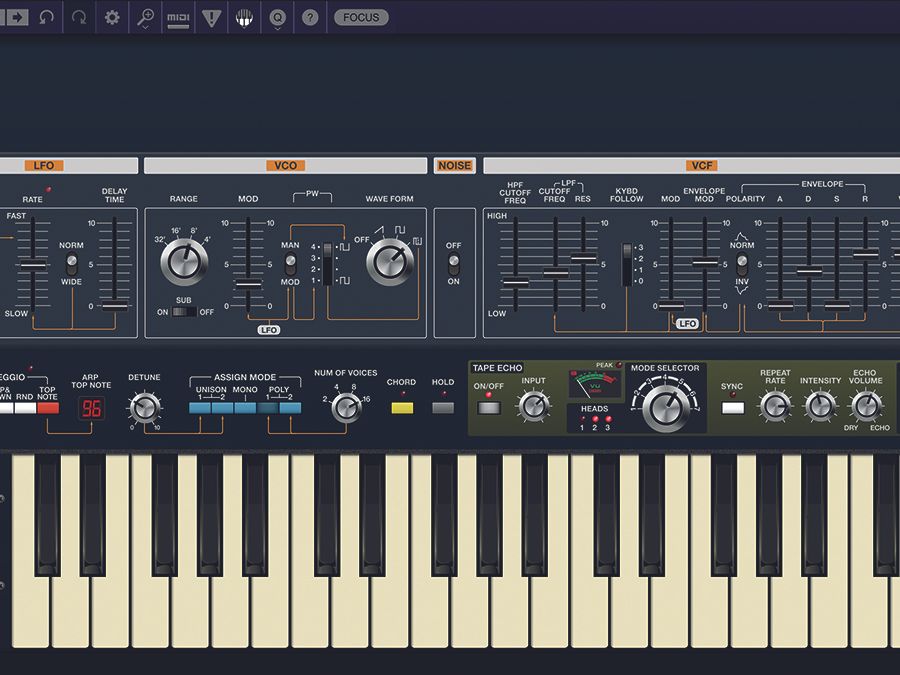Click the red TOP NOTE arpeggio button
This screenshot has height=675, width=900.
coord(48,408)
